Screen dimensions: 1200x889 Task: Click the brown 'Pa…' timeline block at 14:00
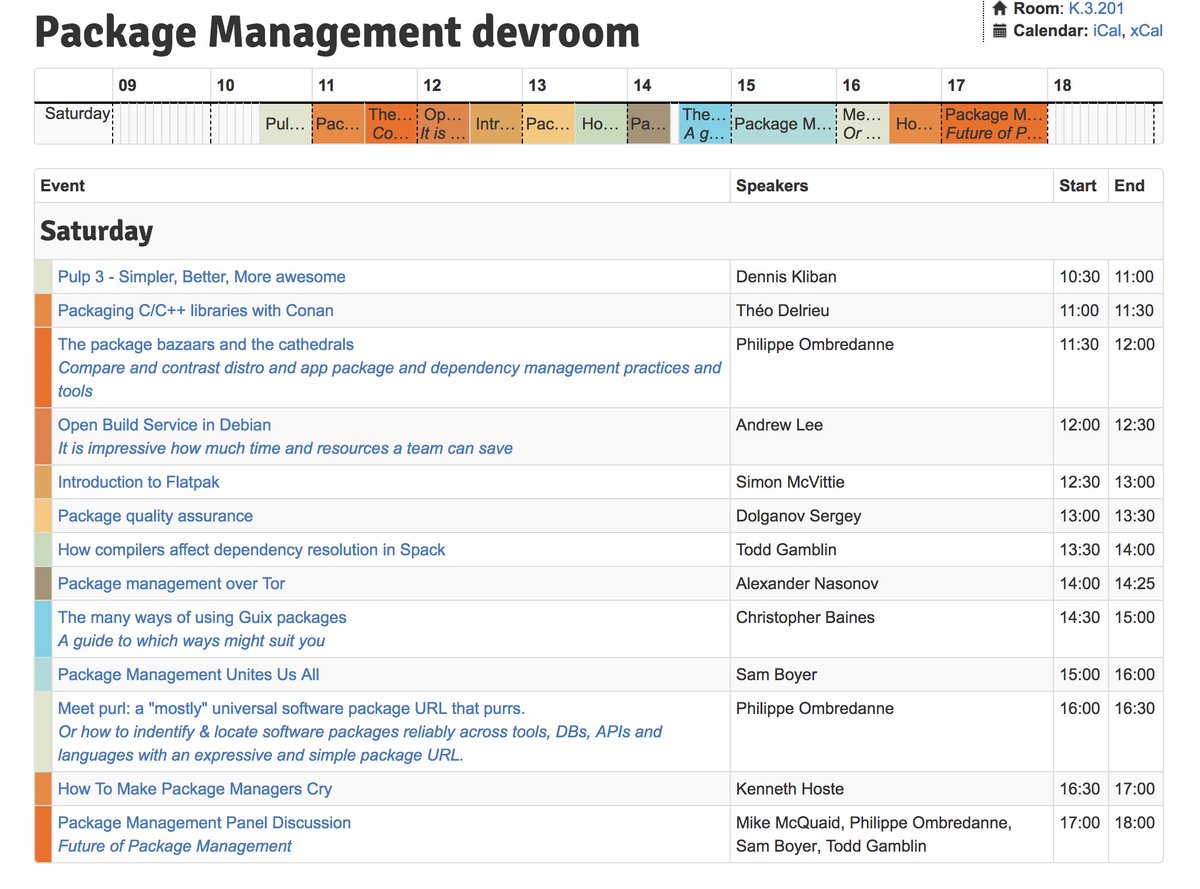click(x=650, y=124)
